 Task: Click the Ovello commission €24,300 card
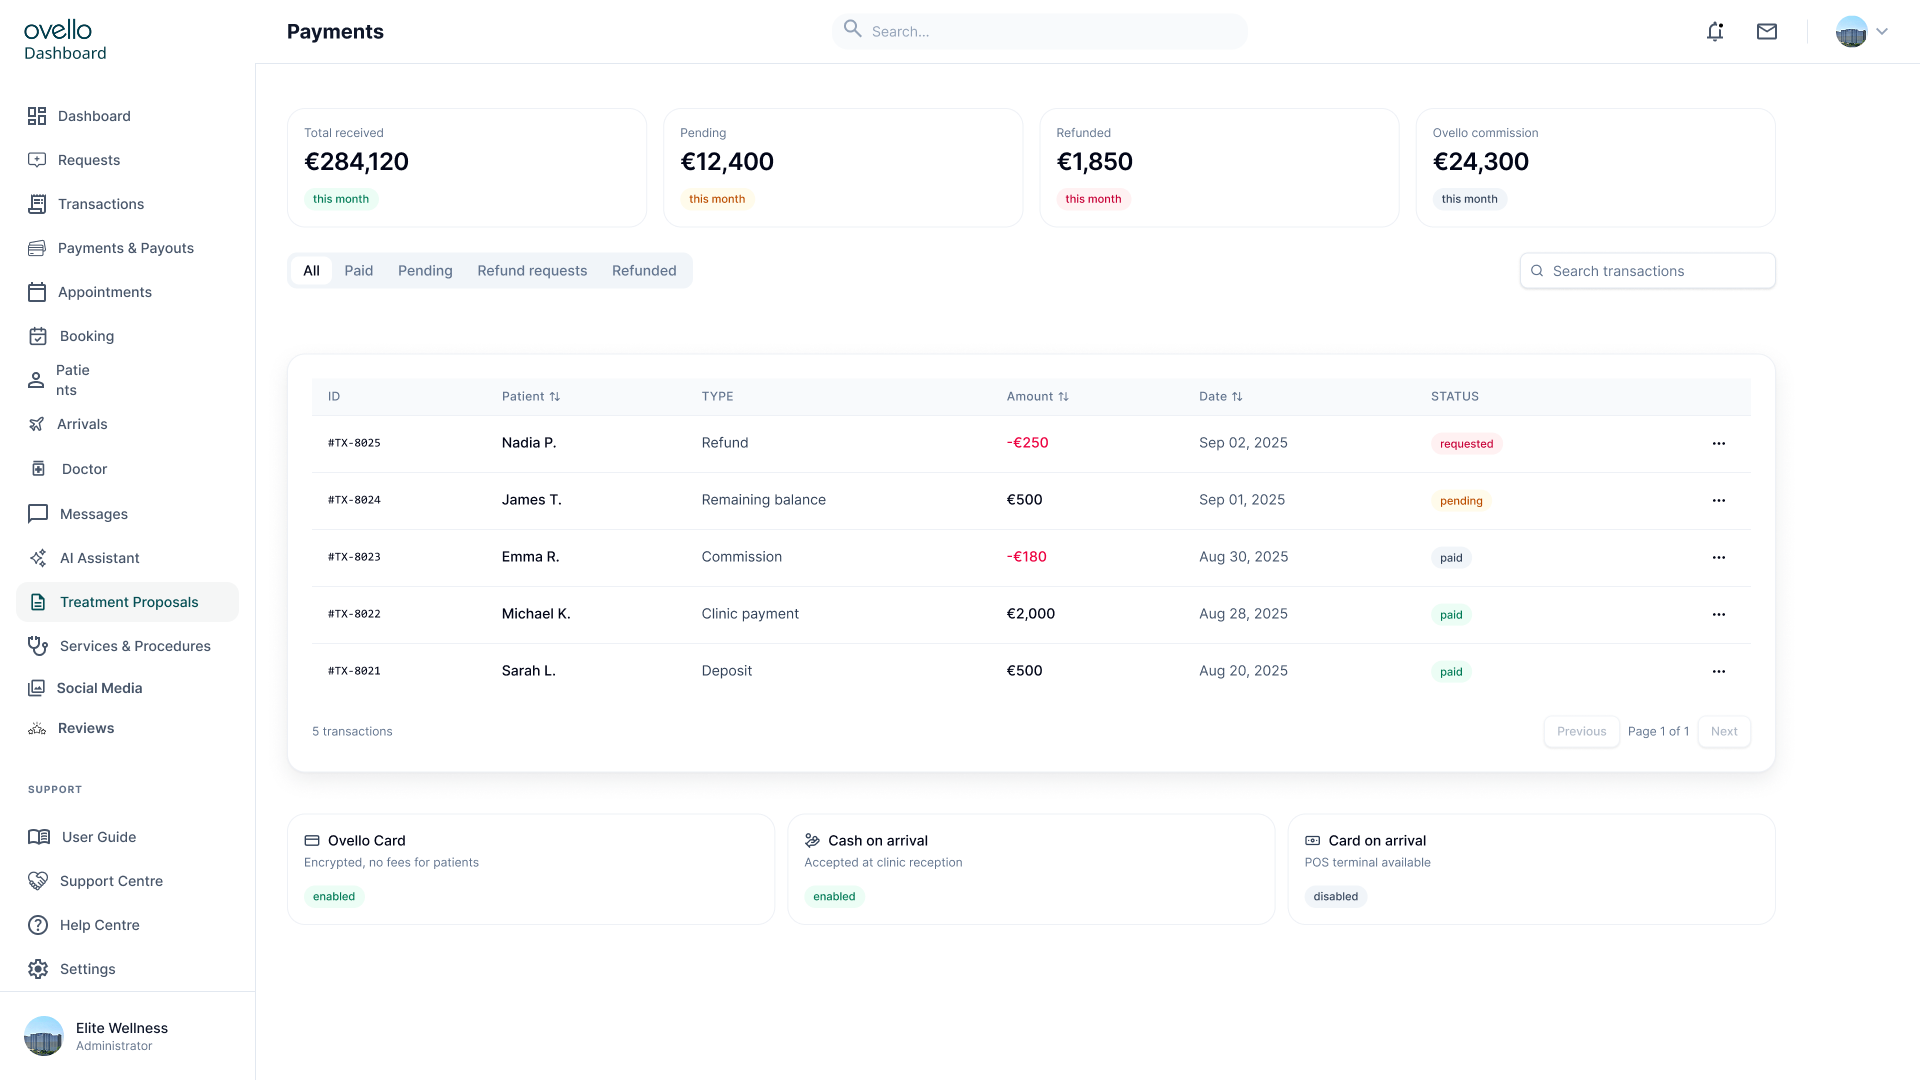click(x=1595, y=168)
